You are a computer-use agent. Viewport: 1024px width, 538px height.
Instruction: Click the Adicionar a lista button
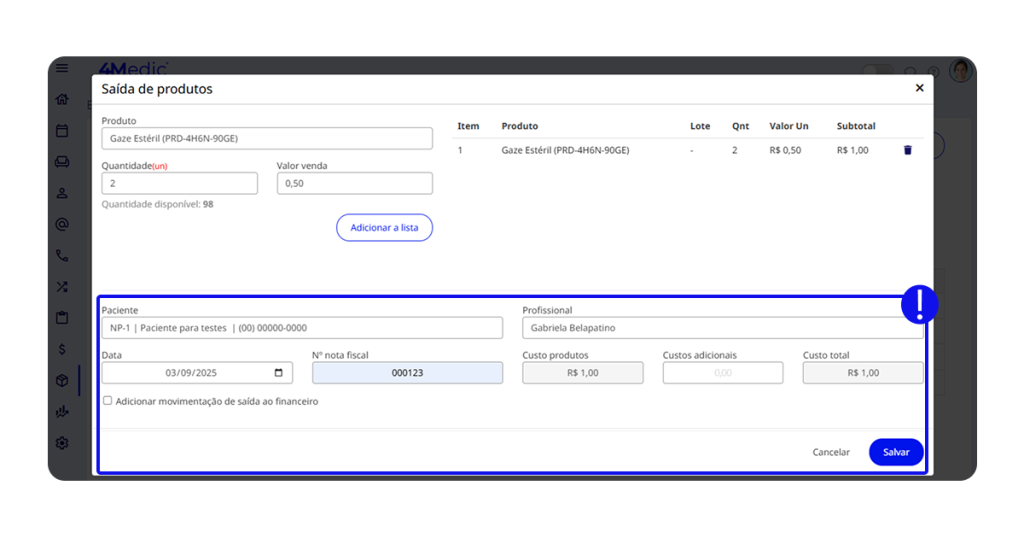(384, 228)
